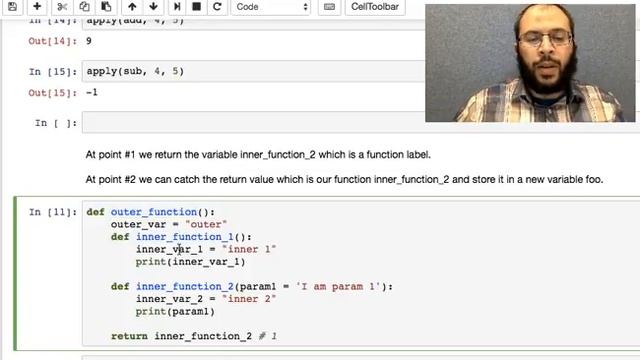
Task: Interrupt the kernel with the stop icon
Action: 197,7
